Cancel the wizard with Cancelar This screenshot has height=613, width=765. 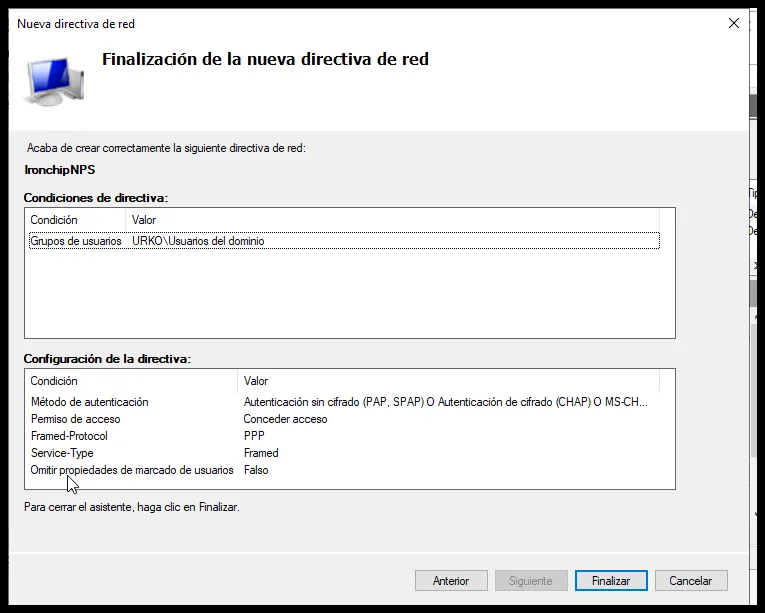click(691, 581)
